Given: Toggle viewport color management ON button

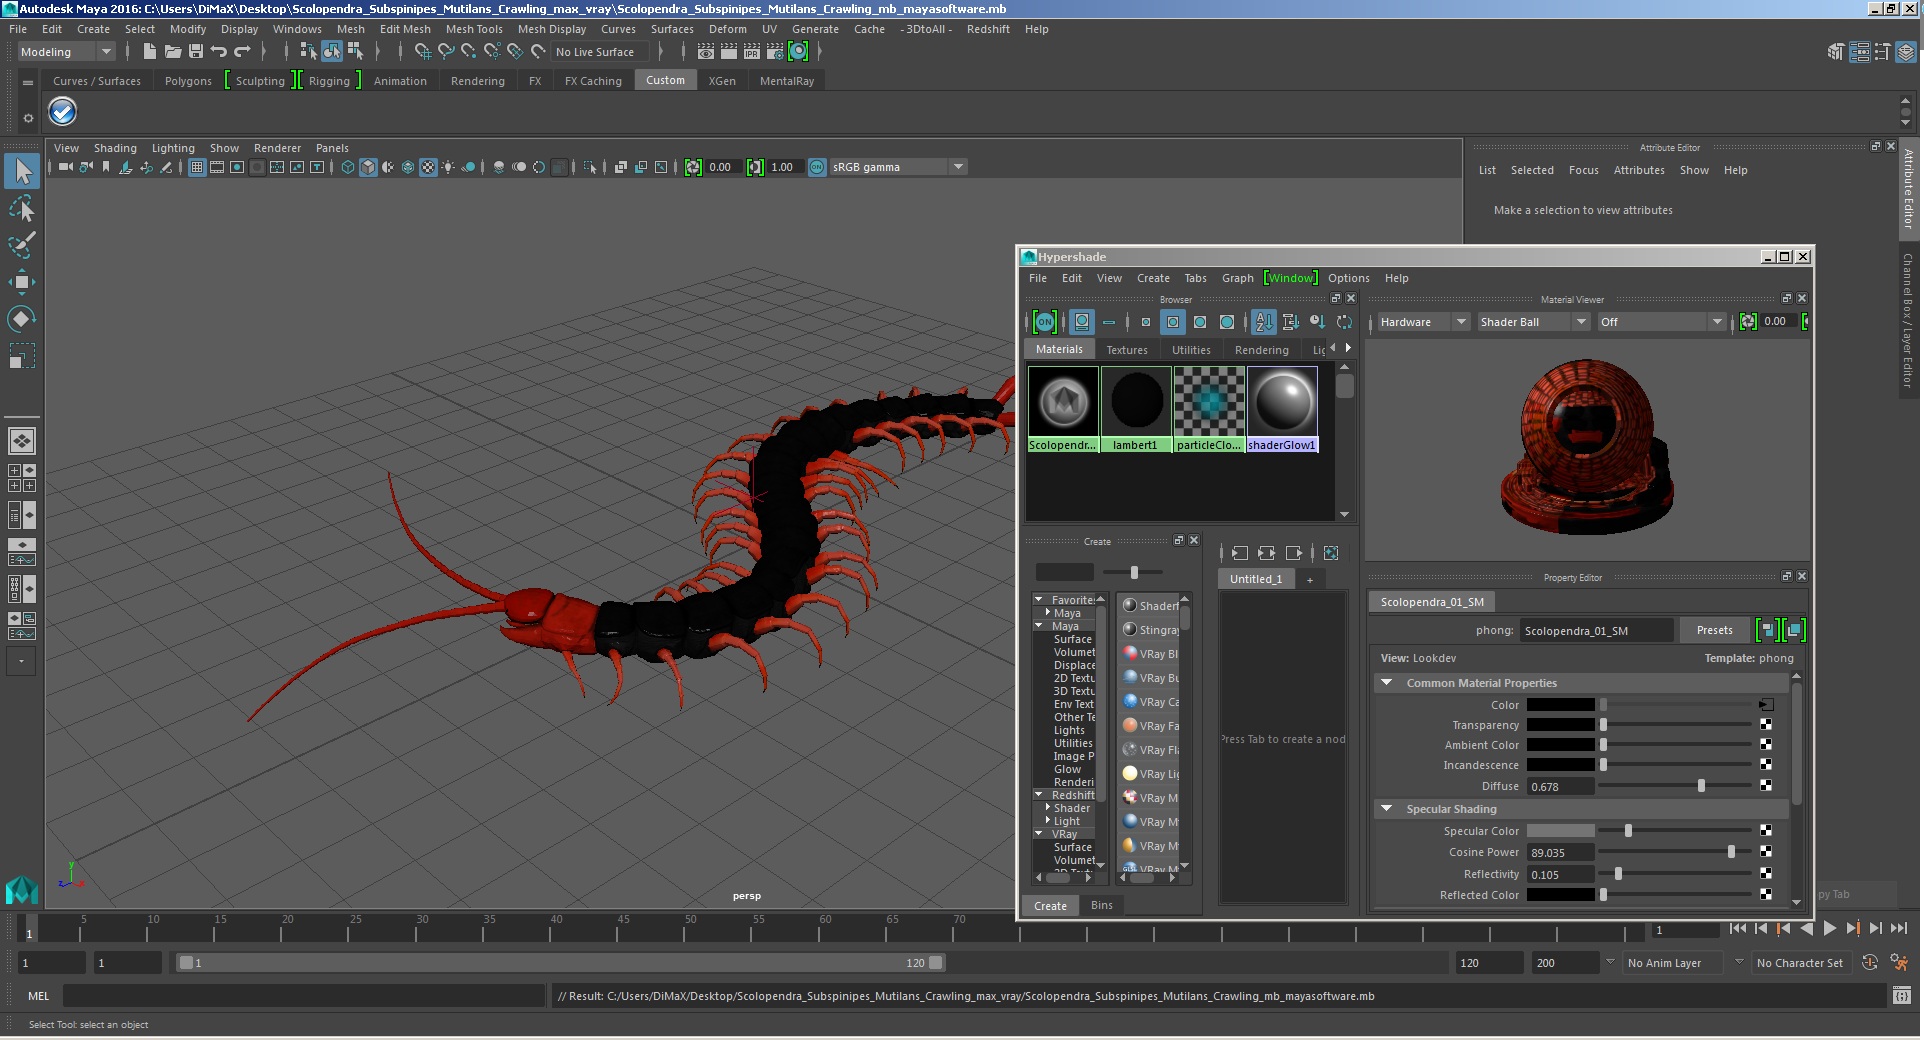Looking at the screenshot, I should pyautogui.click(x=817, y=167).
